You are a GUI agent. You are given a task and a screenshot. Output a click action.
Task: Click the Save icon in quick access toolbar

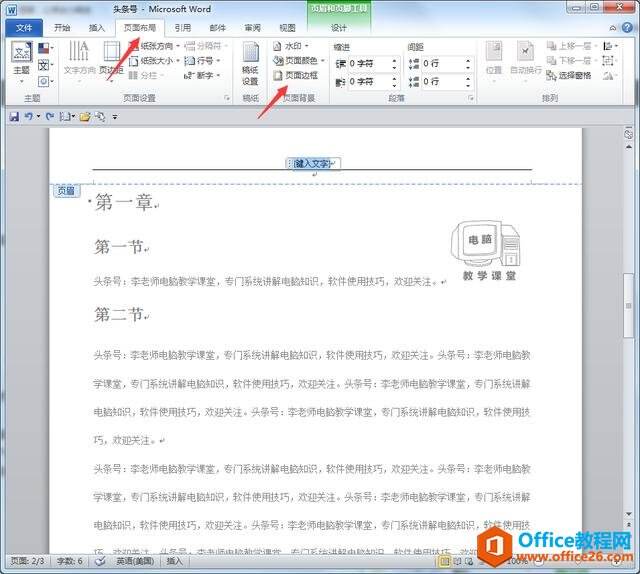click(x=14, y=117)
